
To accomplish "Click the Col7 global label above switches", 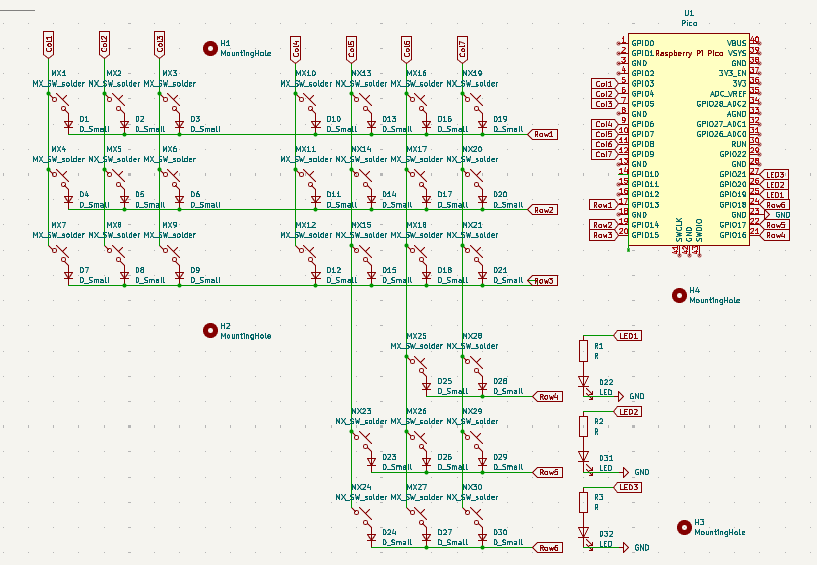I will coord(462,48).
